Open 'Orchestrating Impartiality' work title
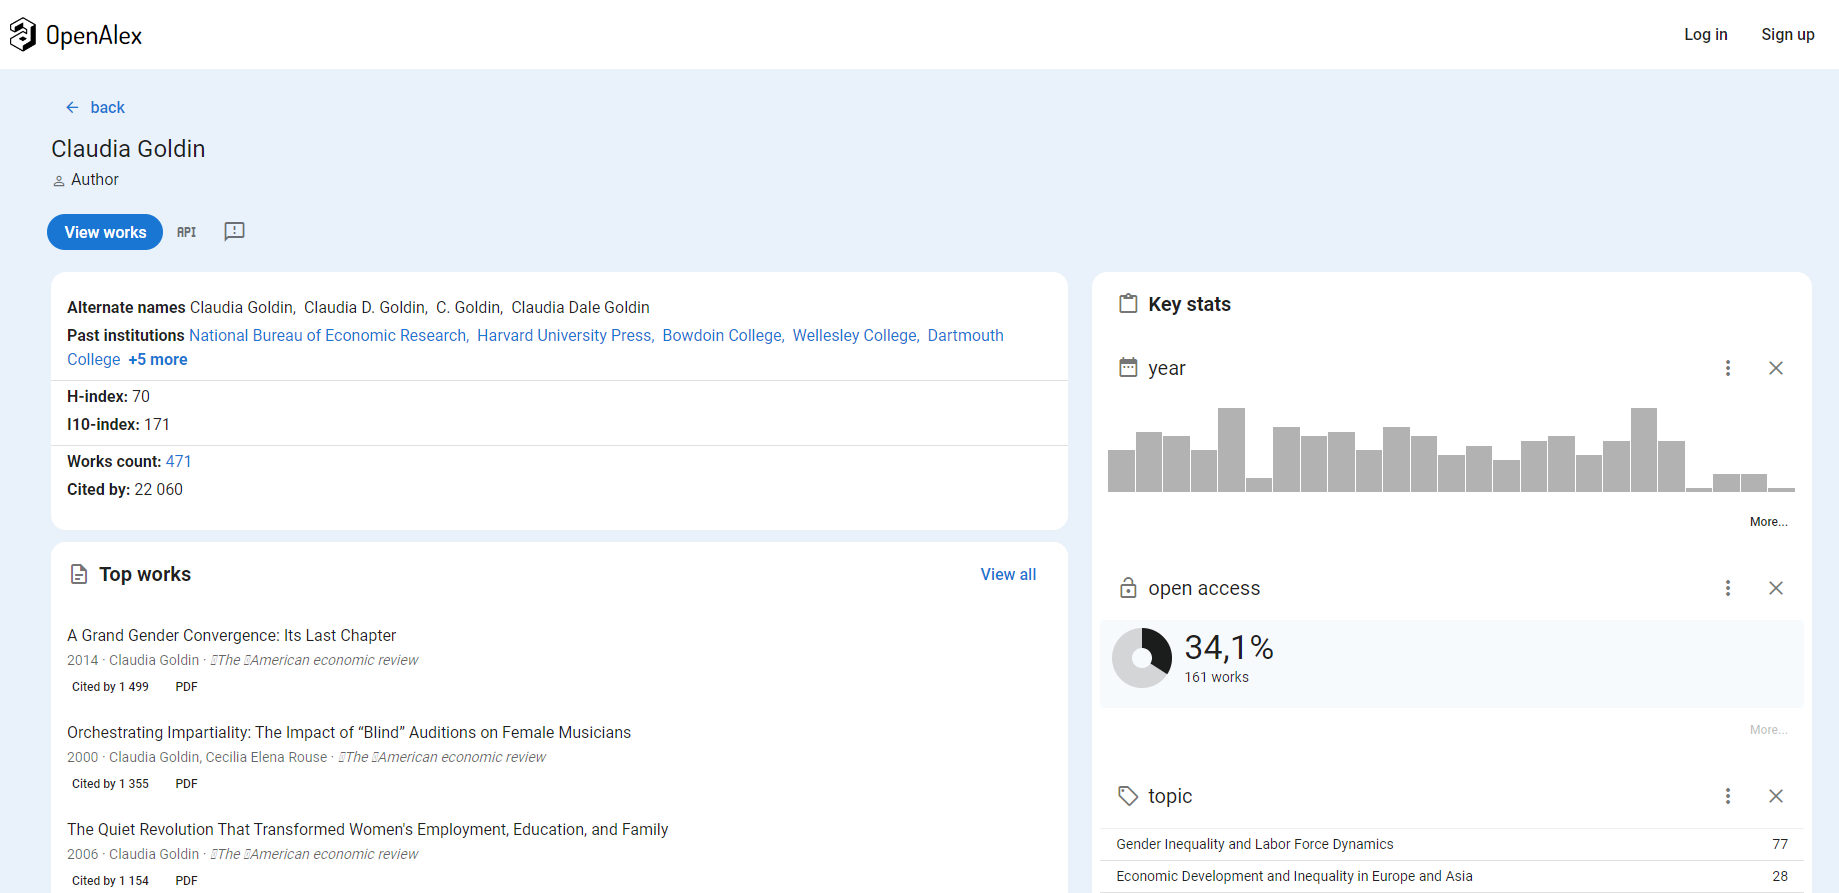 [x=349, y=732]
